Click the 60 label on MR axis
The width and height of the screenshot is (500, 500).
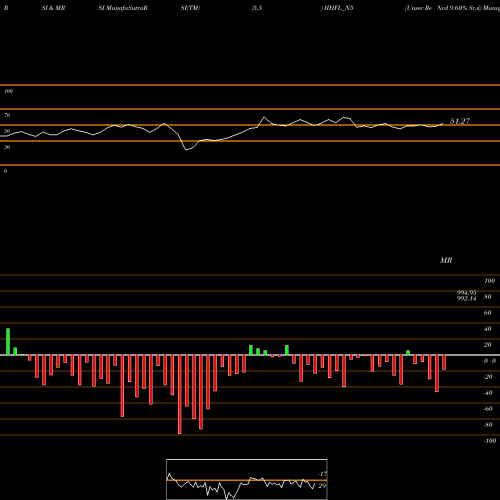[x=487, y=313]
